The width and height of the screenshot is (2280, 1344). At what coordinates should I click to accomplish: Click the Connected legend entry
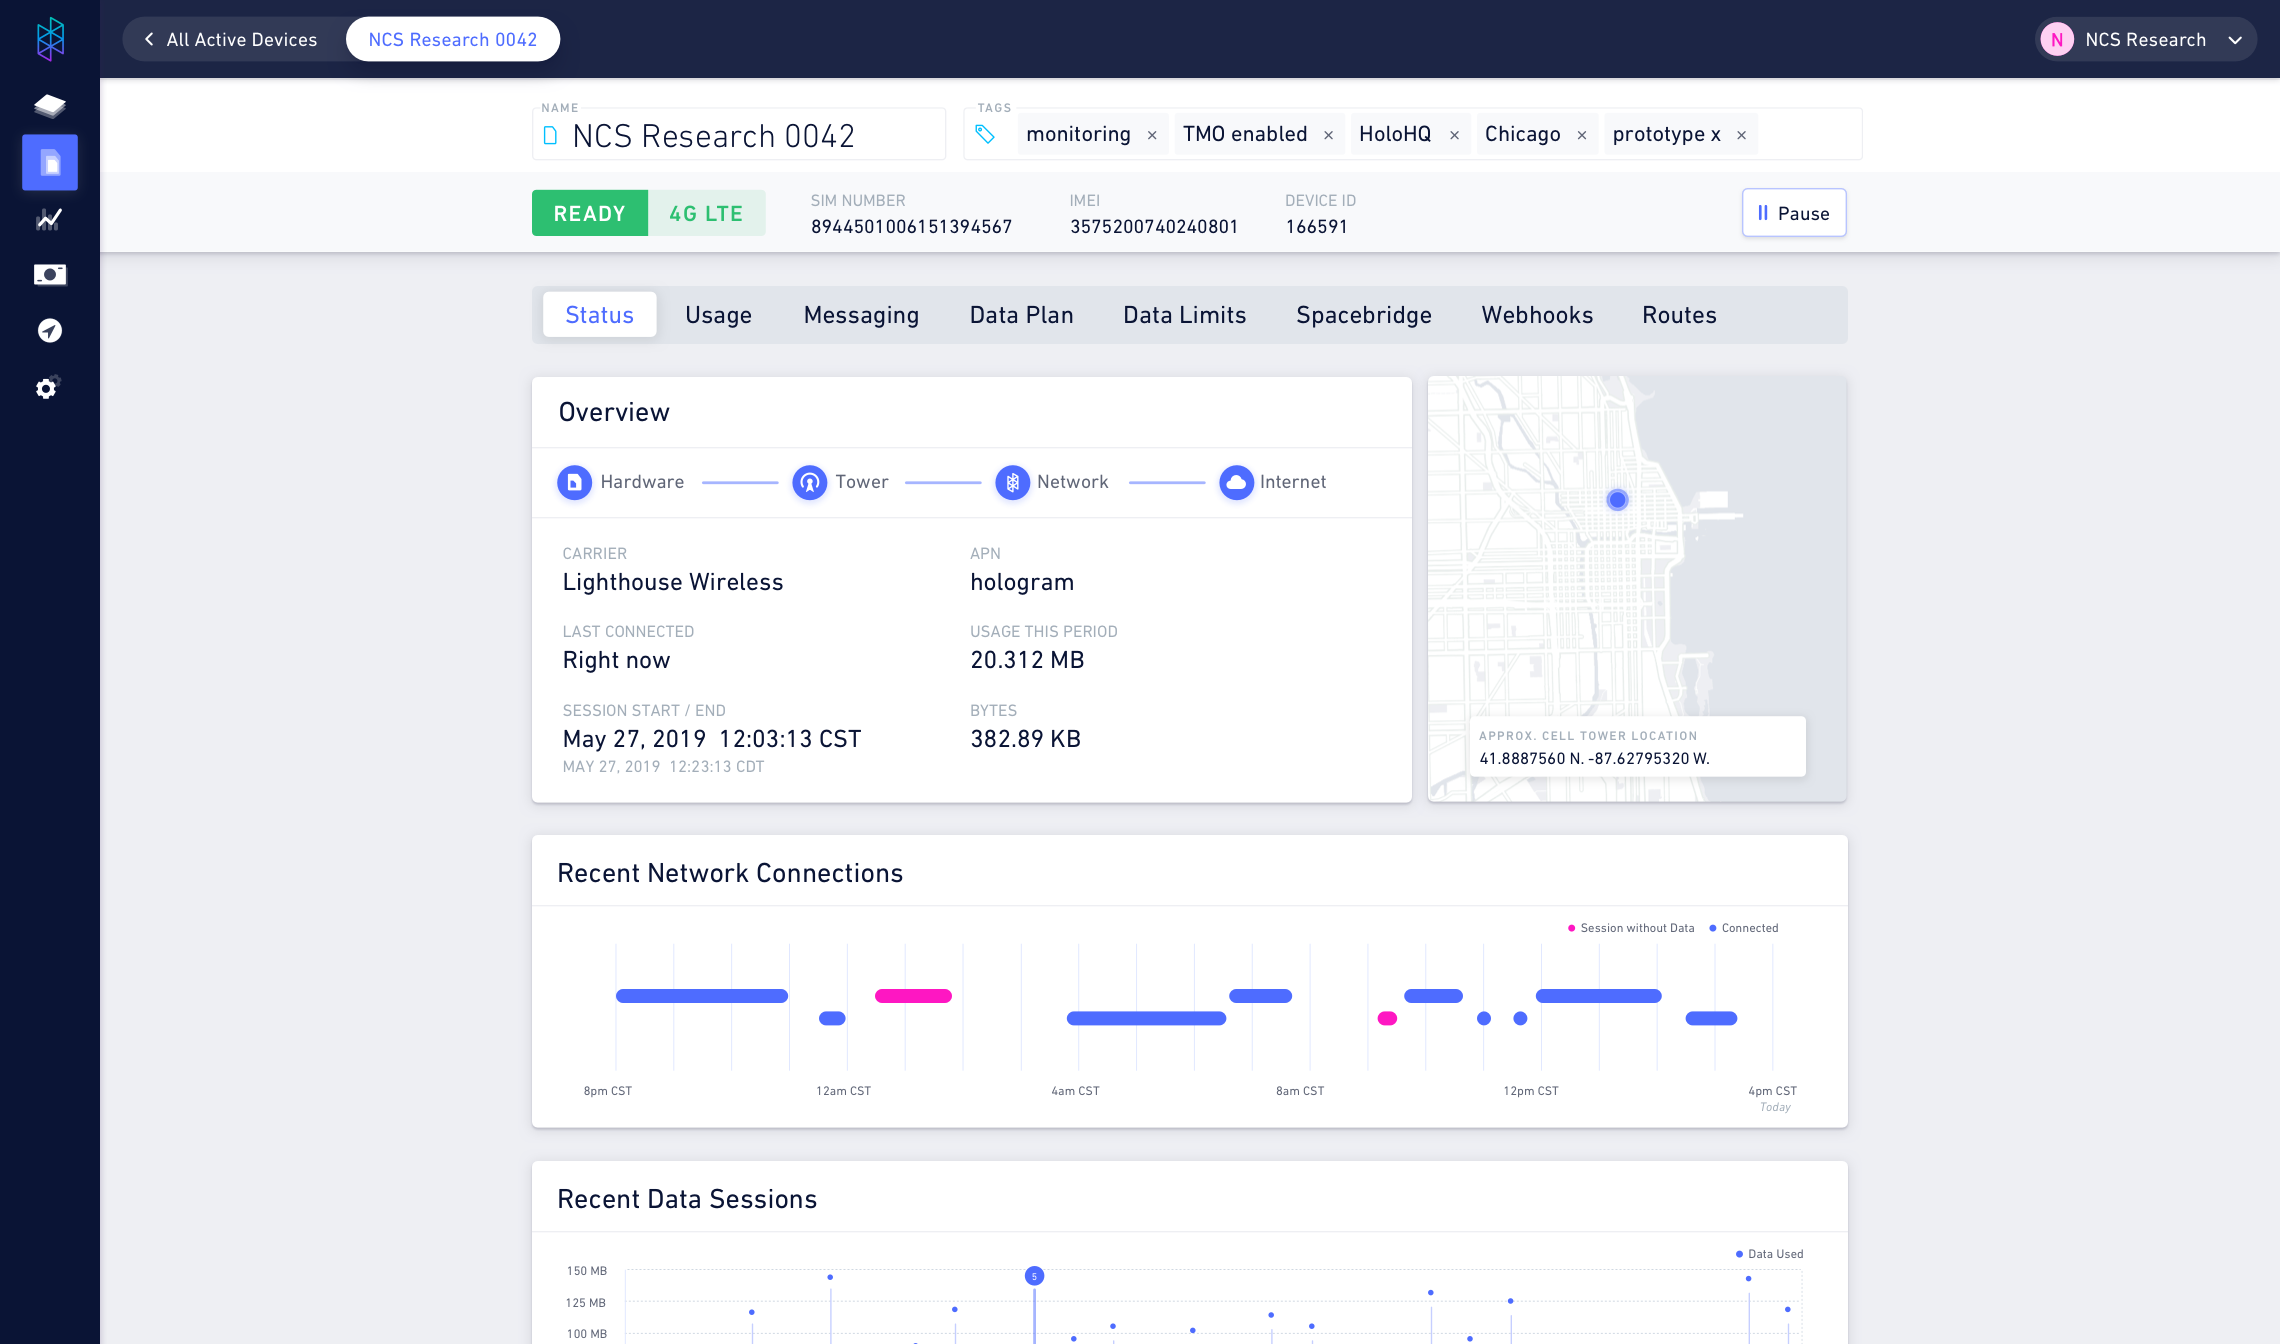coord(1743,928)
